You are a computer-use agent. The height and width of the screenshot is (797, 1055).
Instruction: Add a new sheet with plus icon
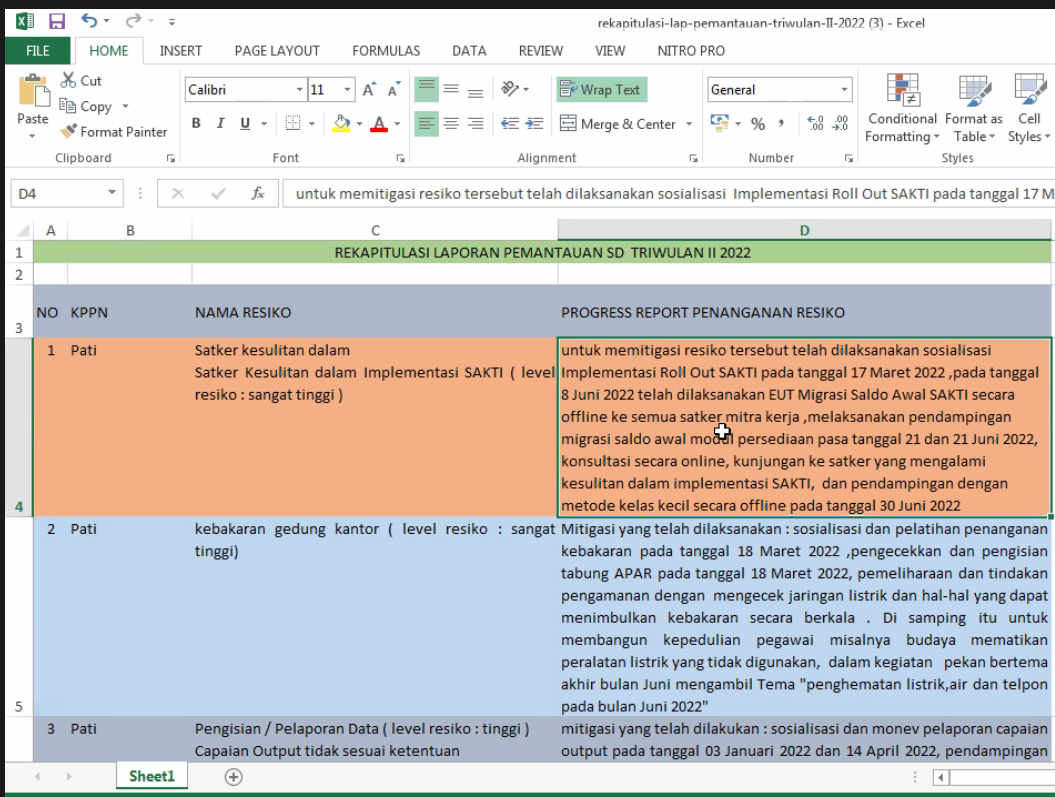[x=233, y=777]
